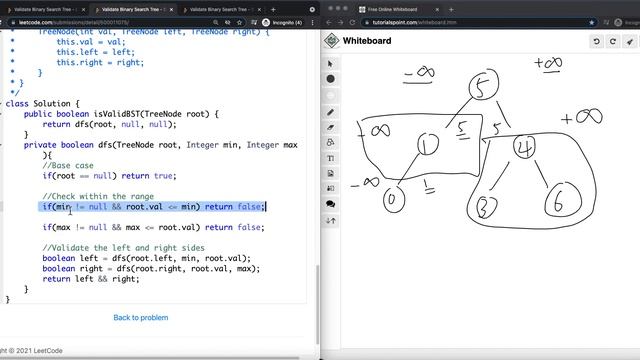Close the first Validate Binary Search Tree tab
The image size is (640, 360).
click(x=83, y=9)
